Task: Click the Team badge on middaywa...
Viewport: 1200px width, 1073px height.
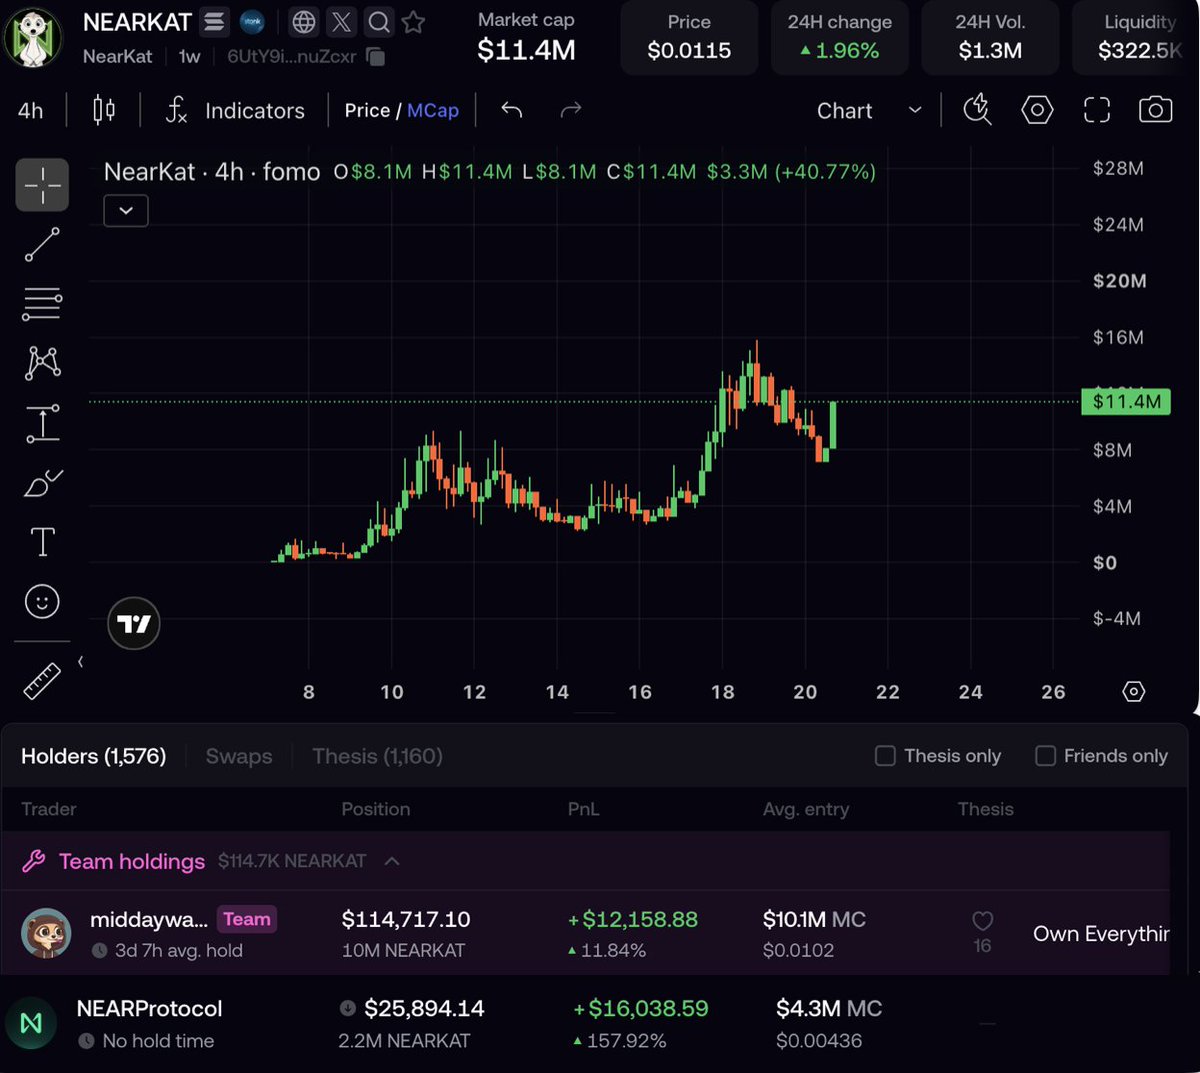Action: tap(247, 919)
